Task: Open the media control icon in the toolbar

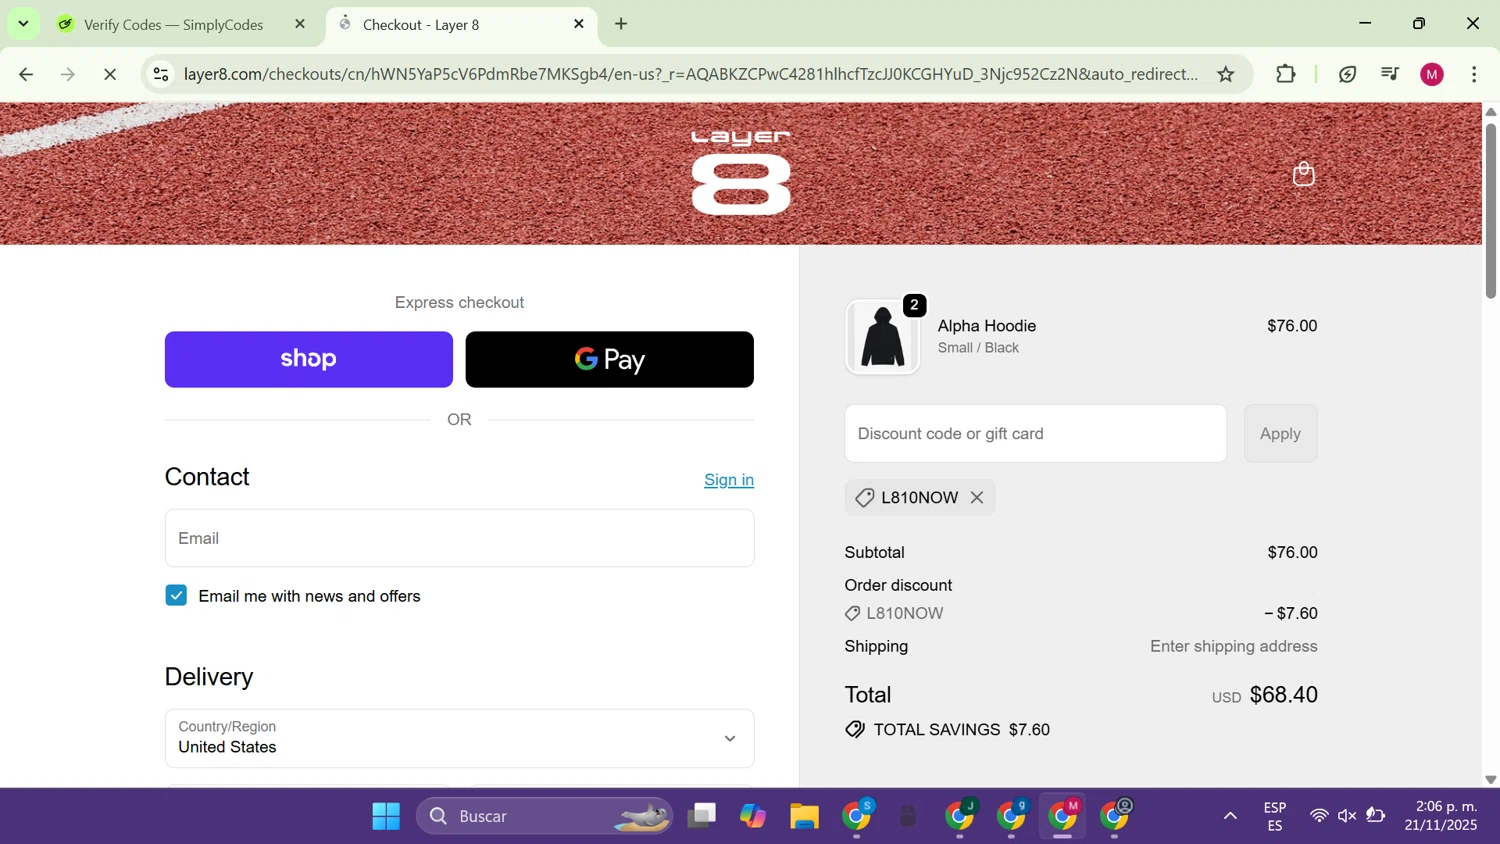Action: tap(1390, 74)
